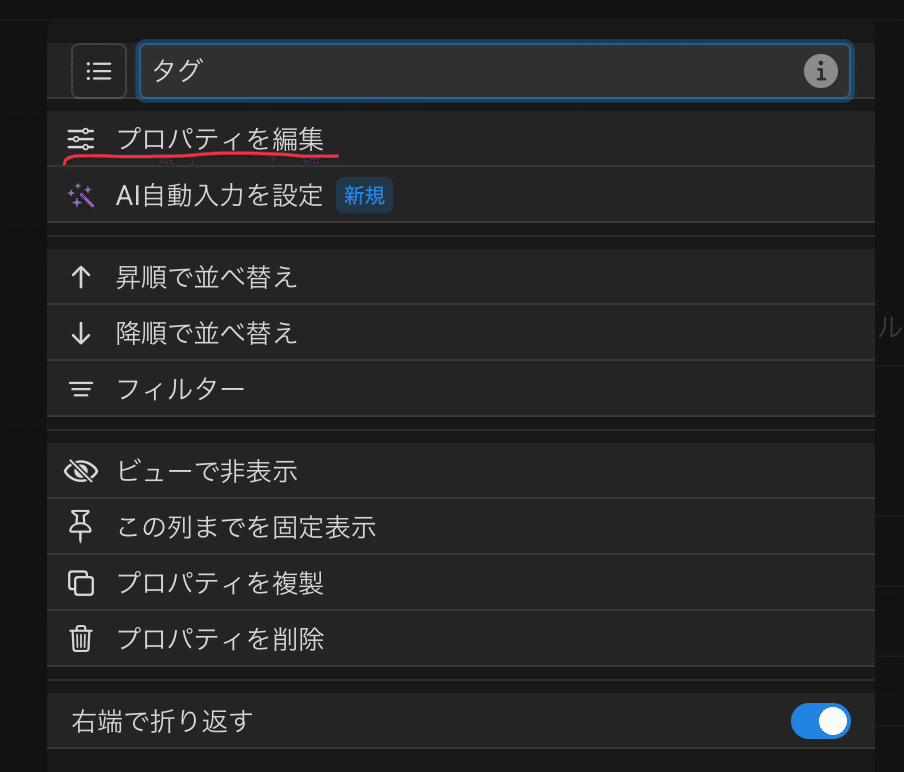Click the trash can delete icon
The height and width of the screenshot is (772, 904).
click(81, 639)
